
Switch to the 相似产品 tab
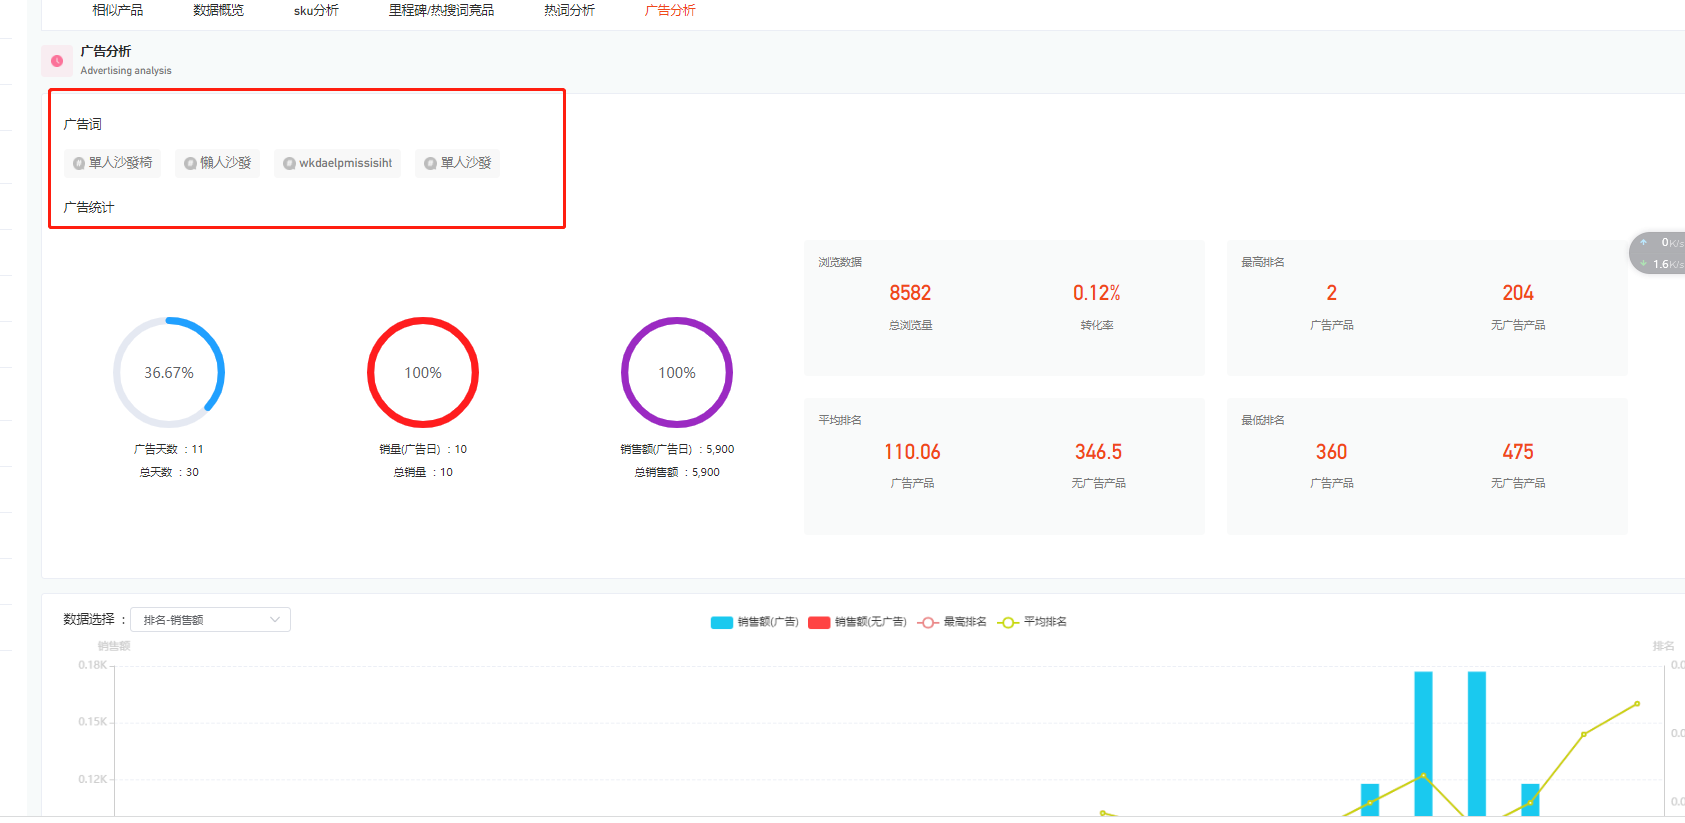pyautogui.click(x=117, y=10)
